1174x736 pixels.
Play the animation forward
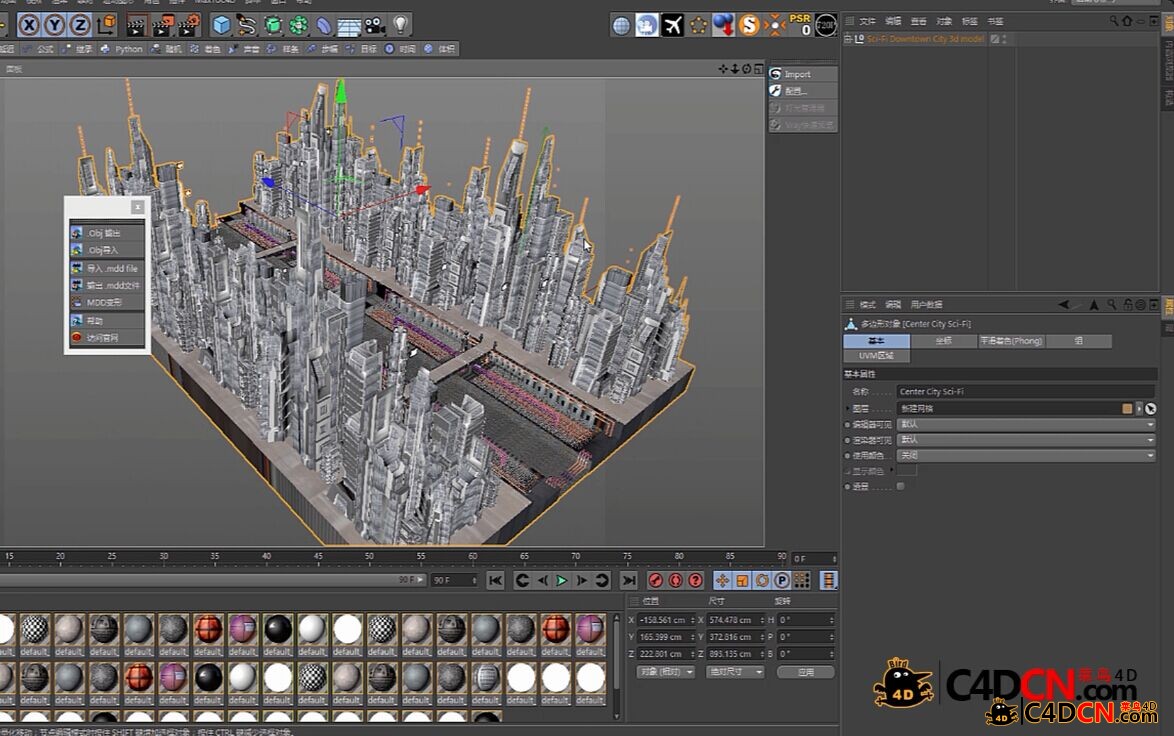pyautogui.click(x=562, y=580)
